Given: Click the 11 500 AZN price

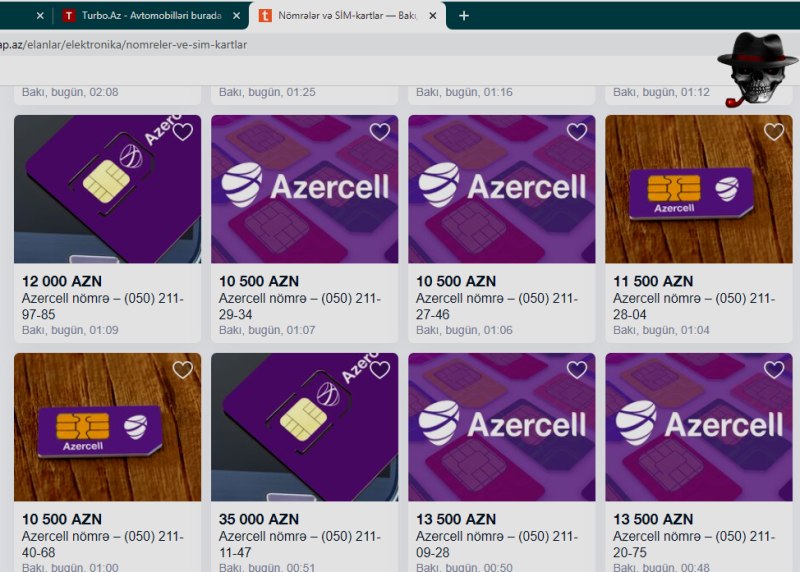Looking at the screenshot, I should (653, 281).
